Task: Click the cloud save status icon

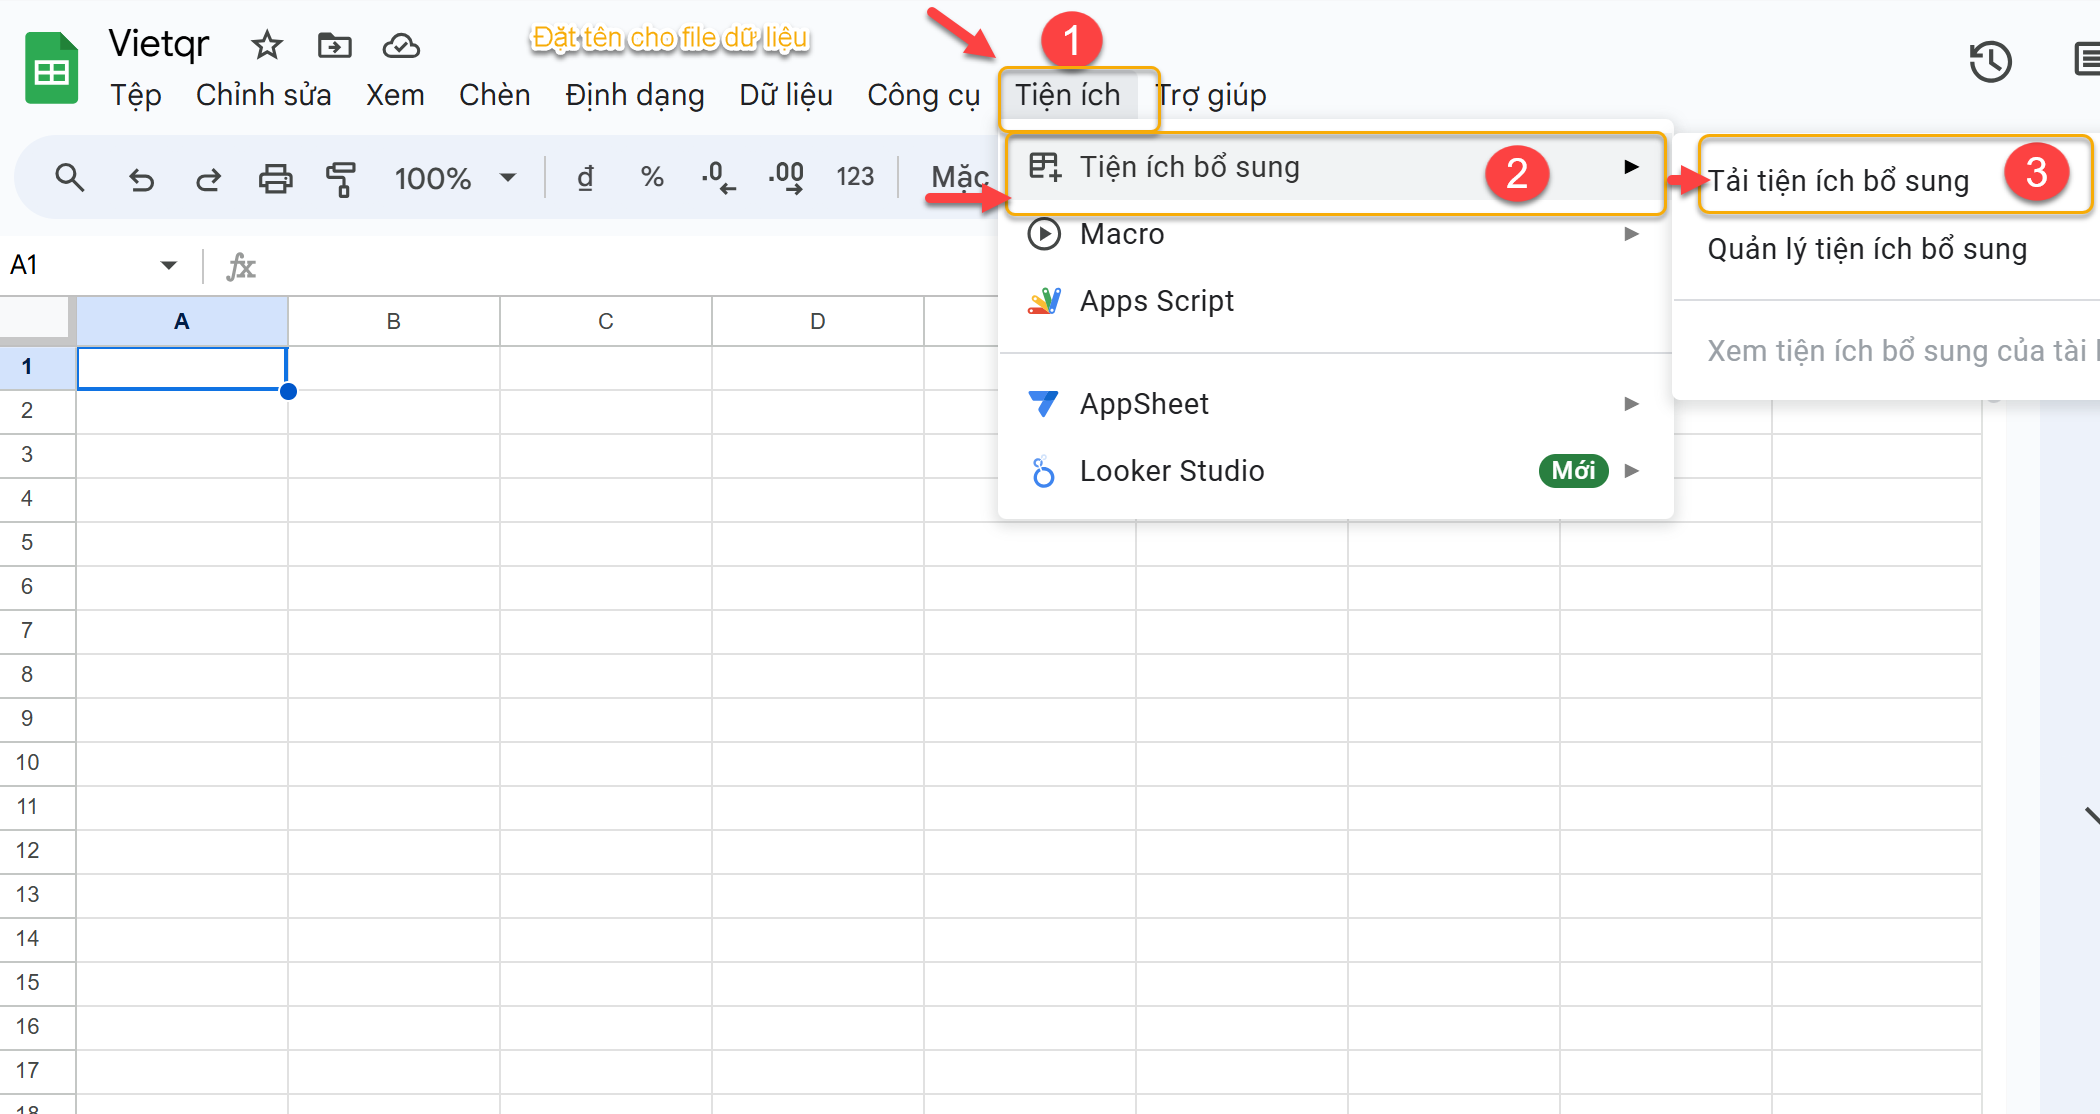Action: (x=400, y=45)
